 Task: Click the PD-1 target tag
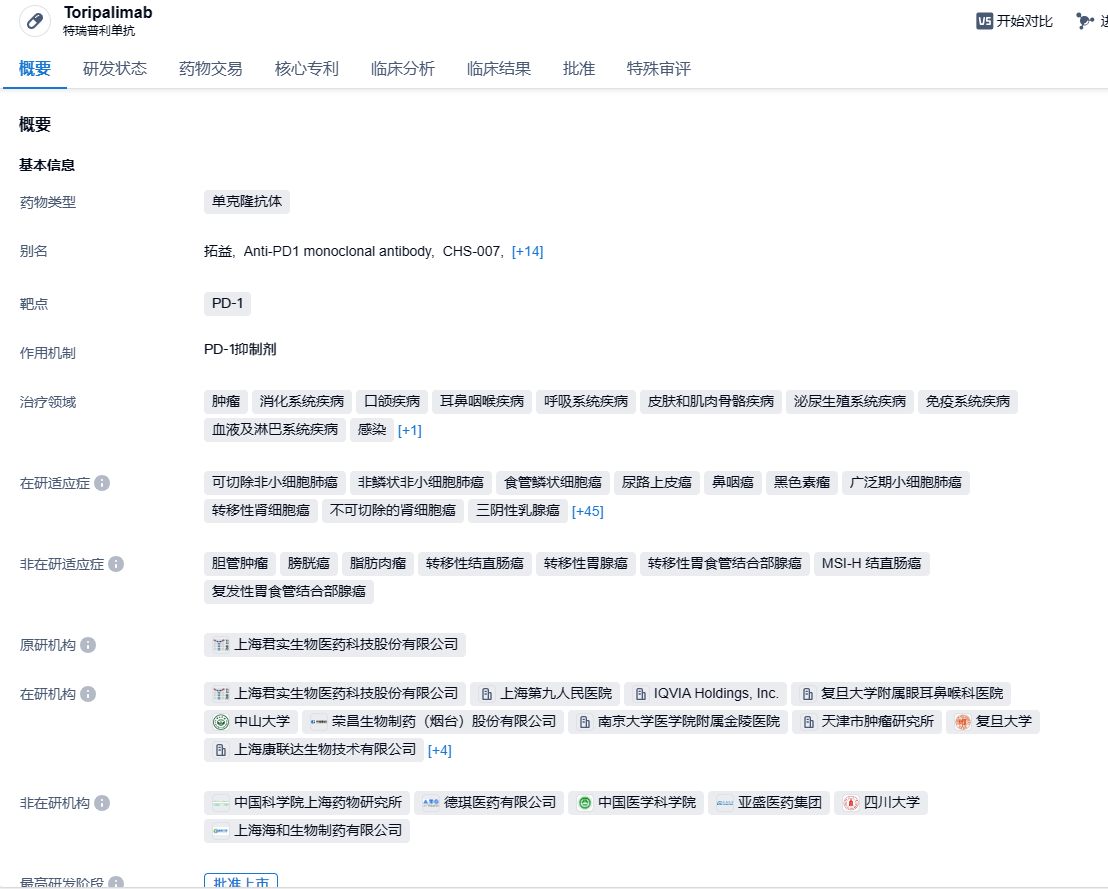(228, 304)
